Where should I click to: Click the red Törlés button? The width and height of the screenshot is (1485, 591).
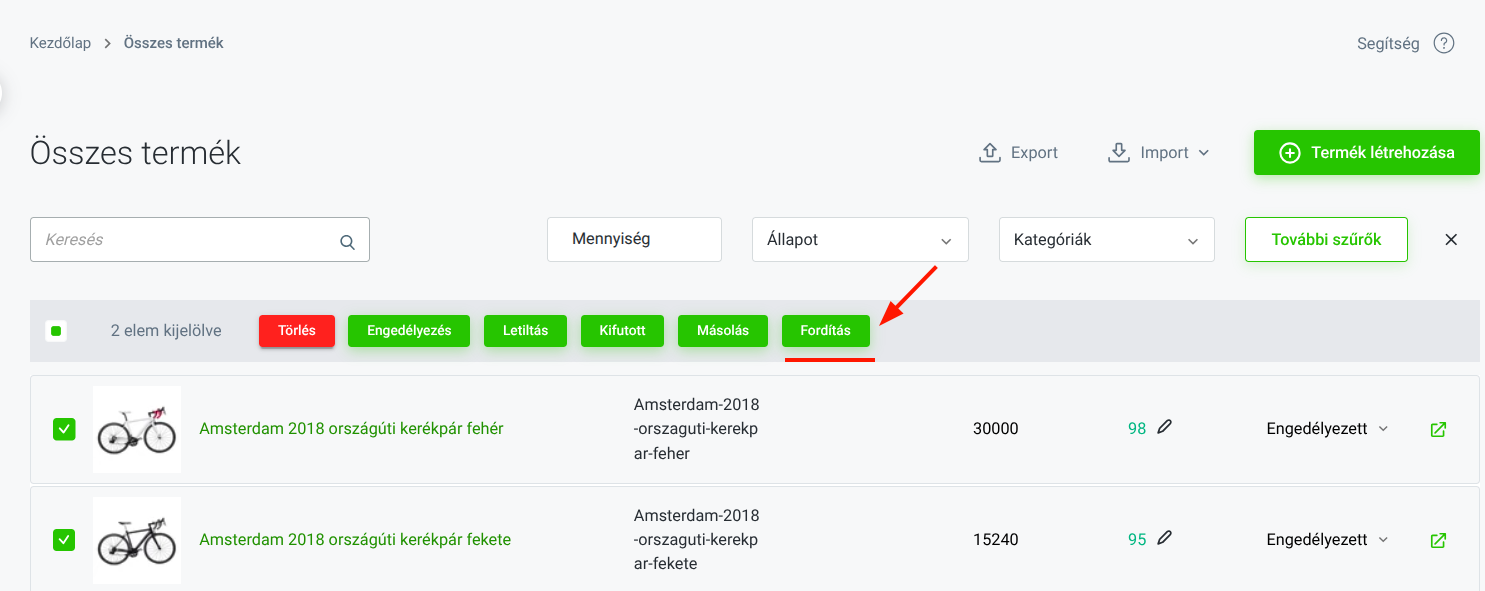(297, 331)
